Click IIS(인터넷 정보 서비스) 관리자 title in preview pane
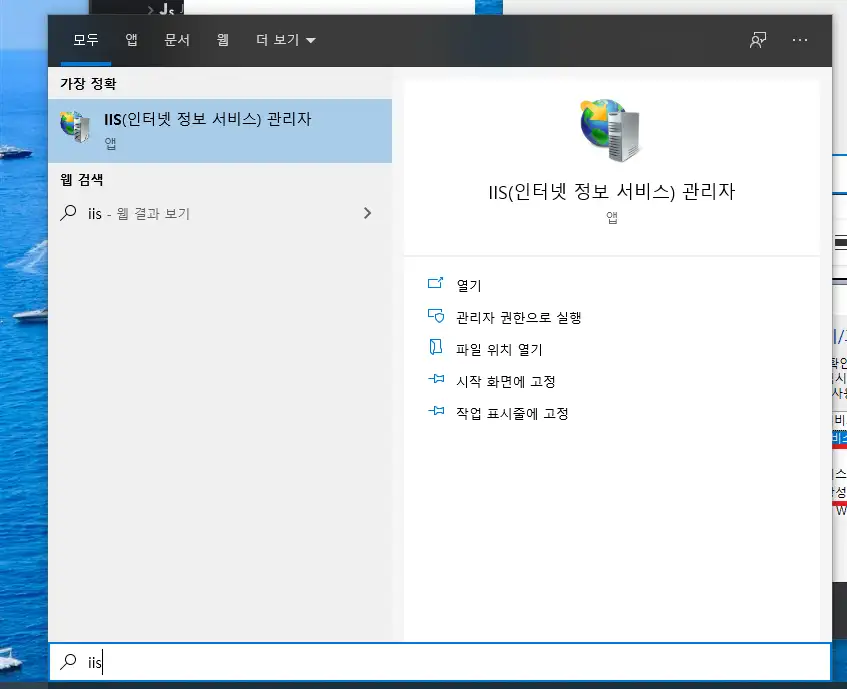 pyautogui.click(x=611, y=191)
